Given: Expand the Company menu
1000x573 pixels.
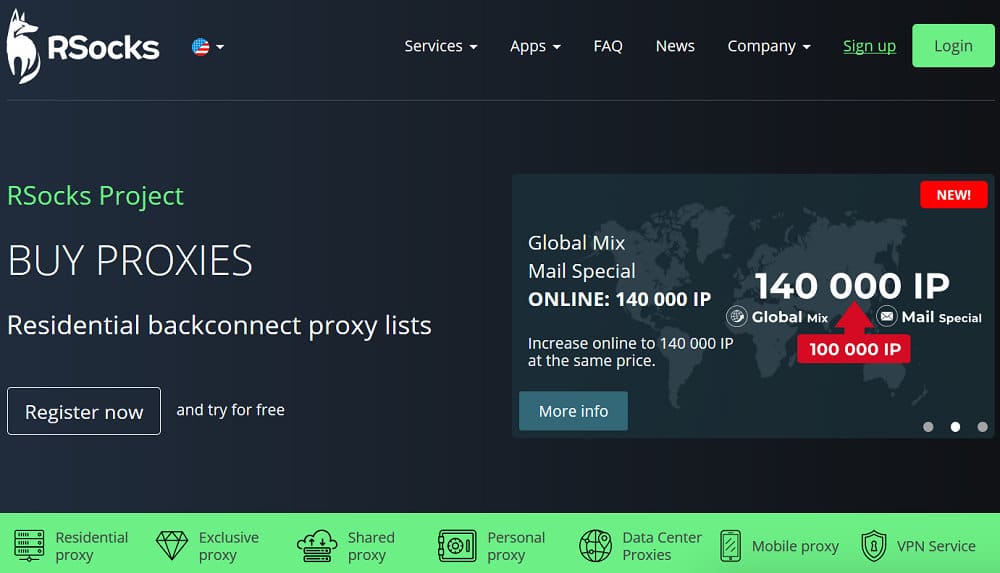Looking at the screenshot, I should tap(769, 46).
